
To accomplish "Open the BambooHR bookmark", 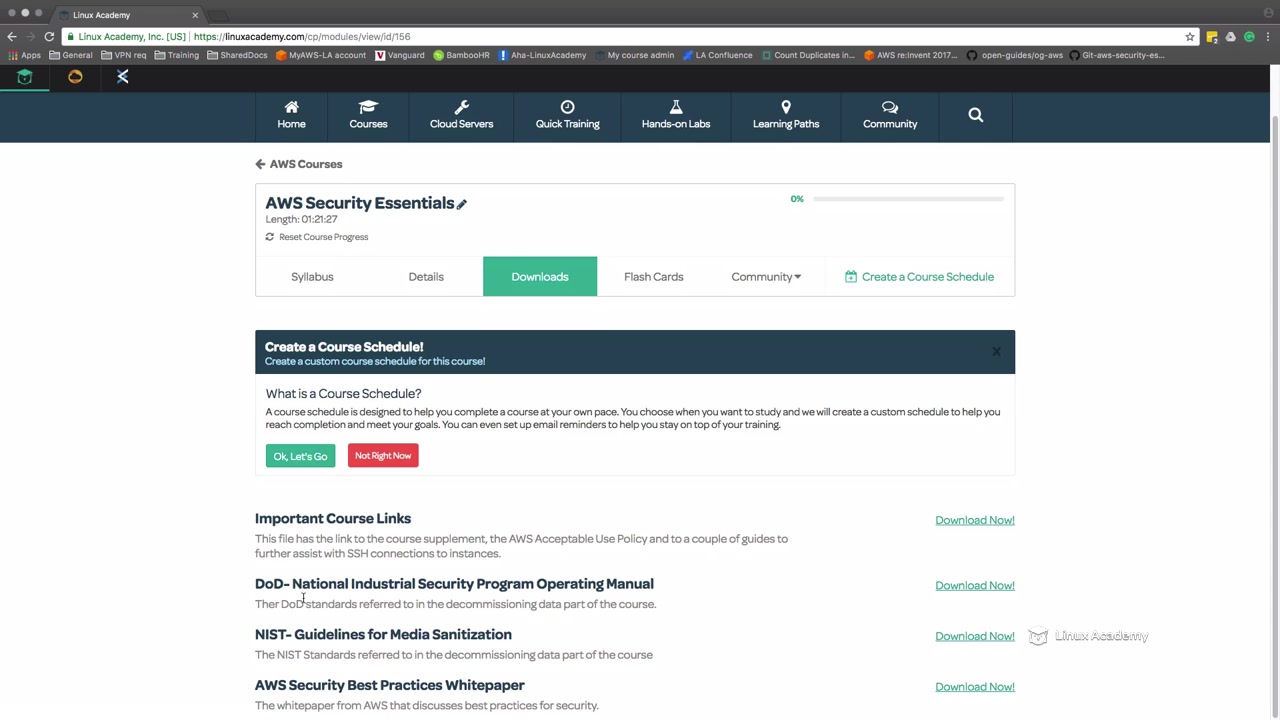I will click(462, 55).
